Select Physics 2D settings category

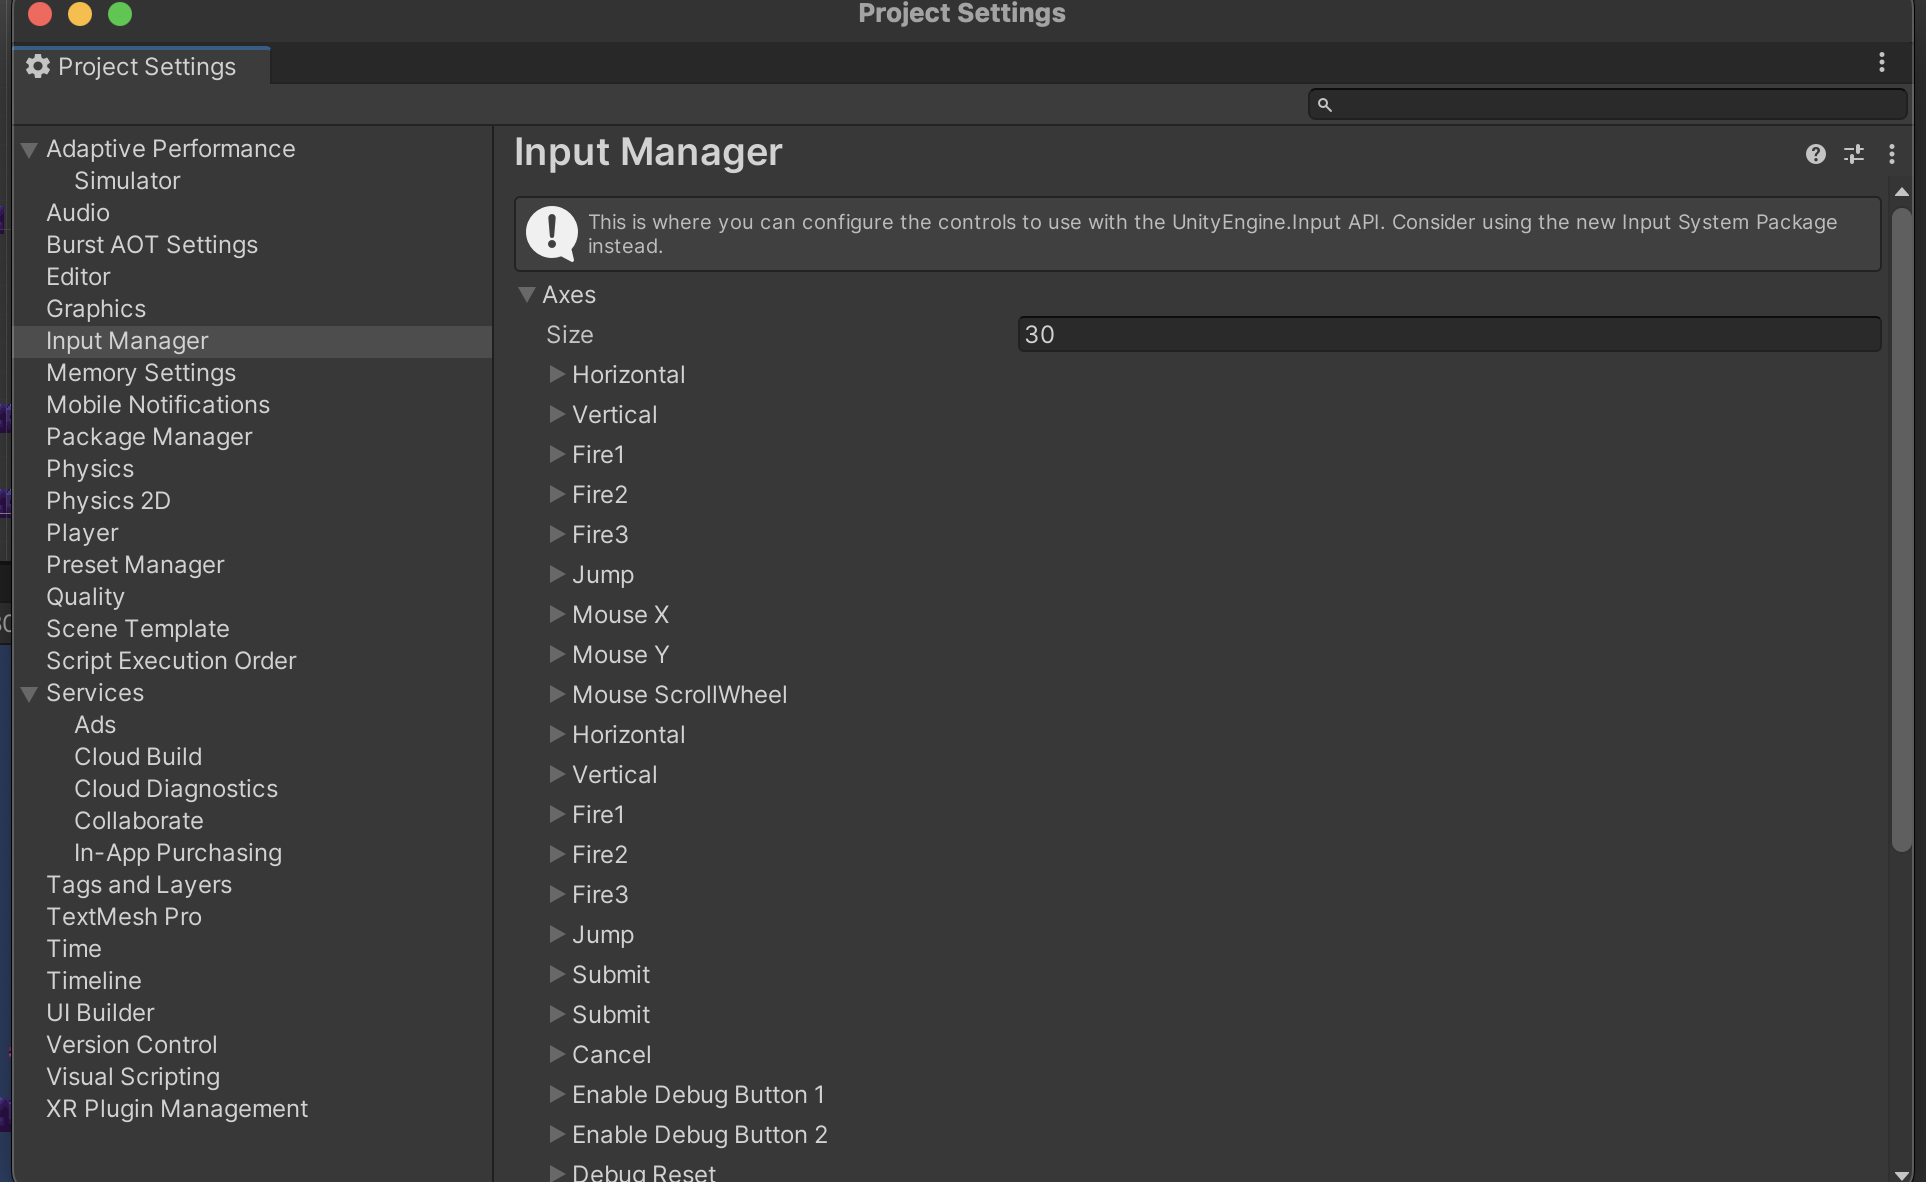coord(108,501)
